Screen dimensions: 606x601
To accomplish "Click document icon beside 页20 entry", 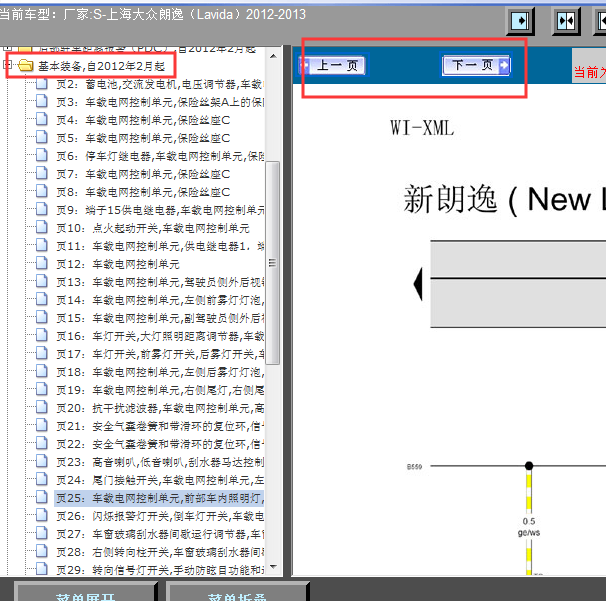I will (42, 407).
